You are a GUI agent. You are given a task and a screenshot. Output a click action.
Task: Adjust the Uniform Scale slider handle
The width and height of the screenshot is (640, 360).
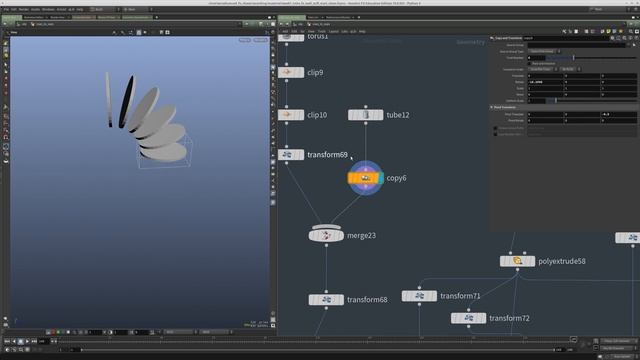coord(556,101)
